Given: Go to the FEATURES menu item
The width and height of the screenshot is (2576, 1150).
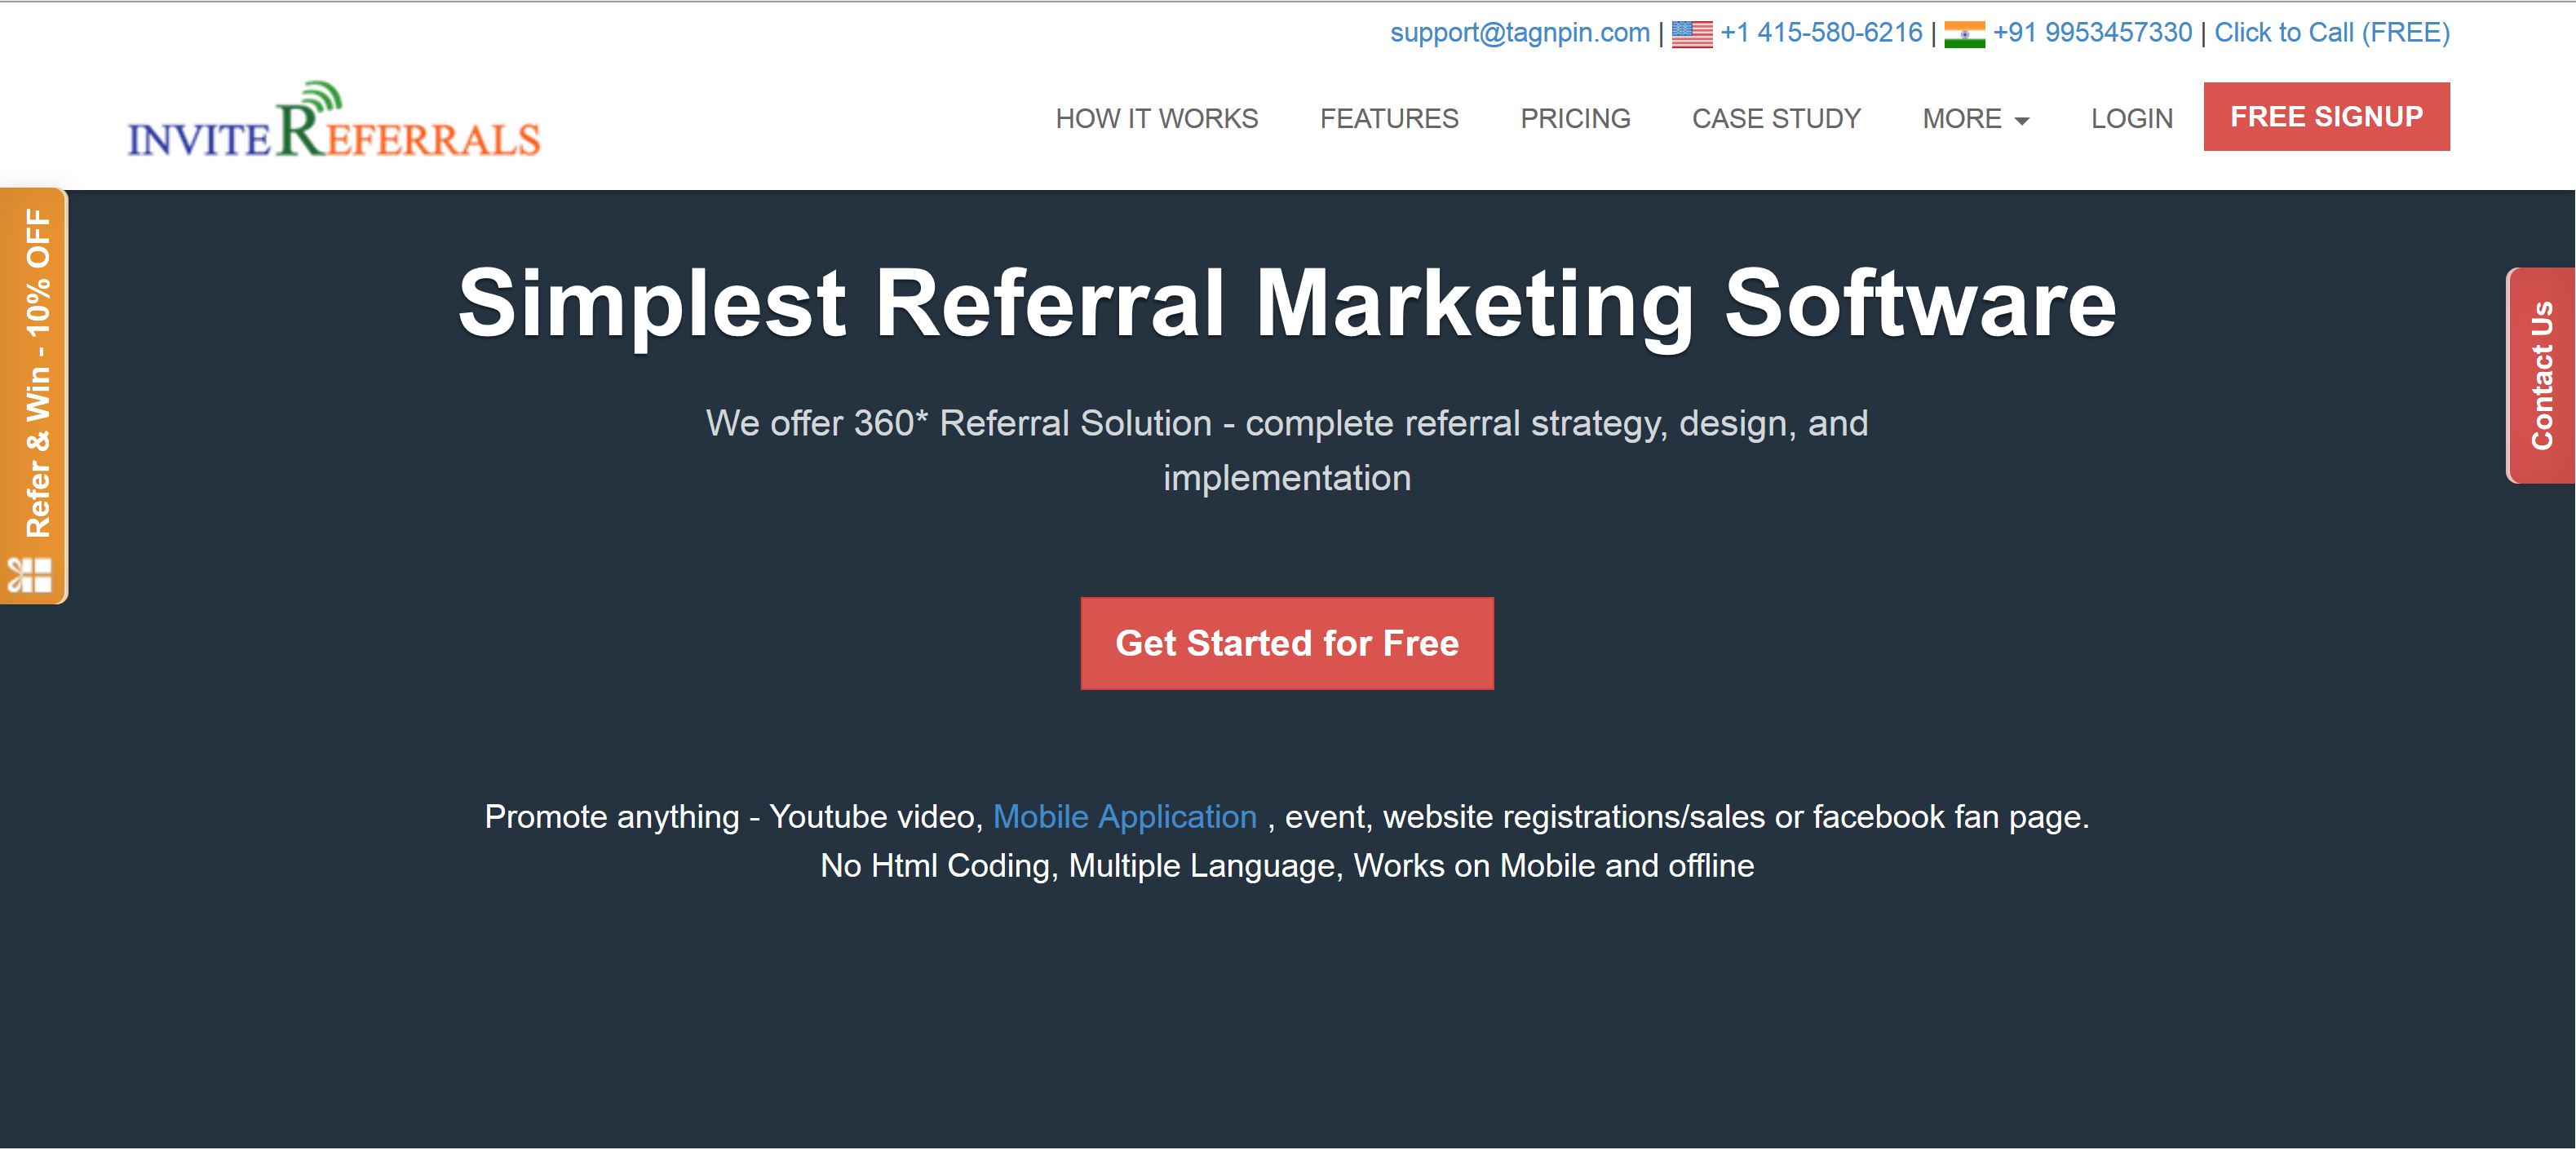Looking at the screenshot, I should [x=1389, y=119].
